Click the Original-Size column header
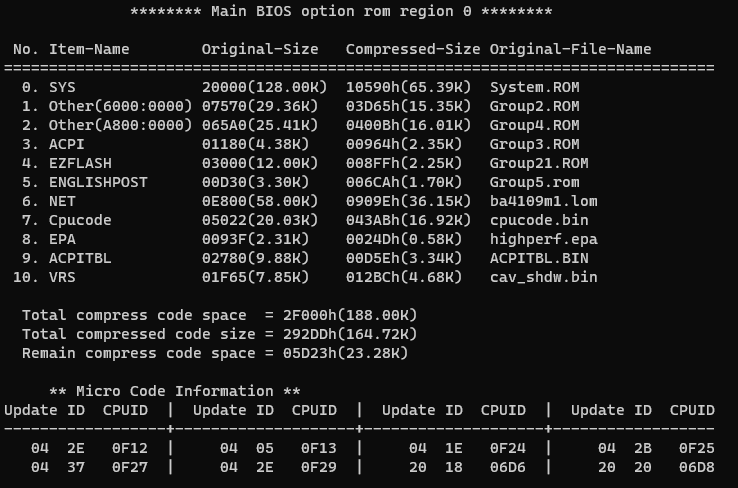 tap(260, 49)
